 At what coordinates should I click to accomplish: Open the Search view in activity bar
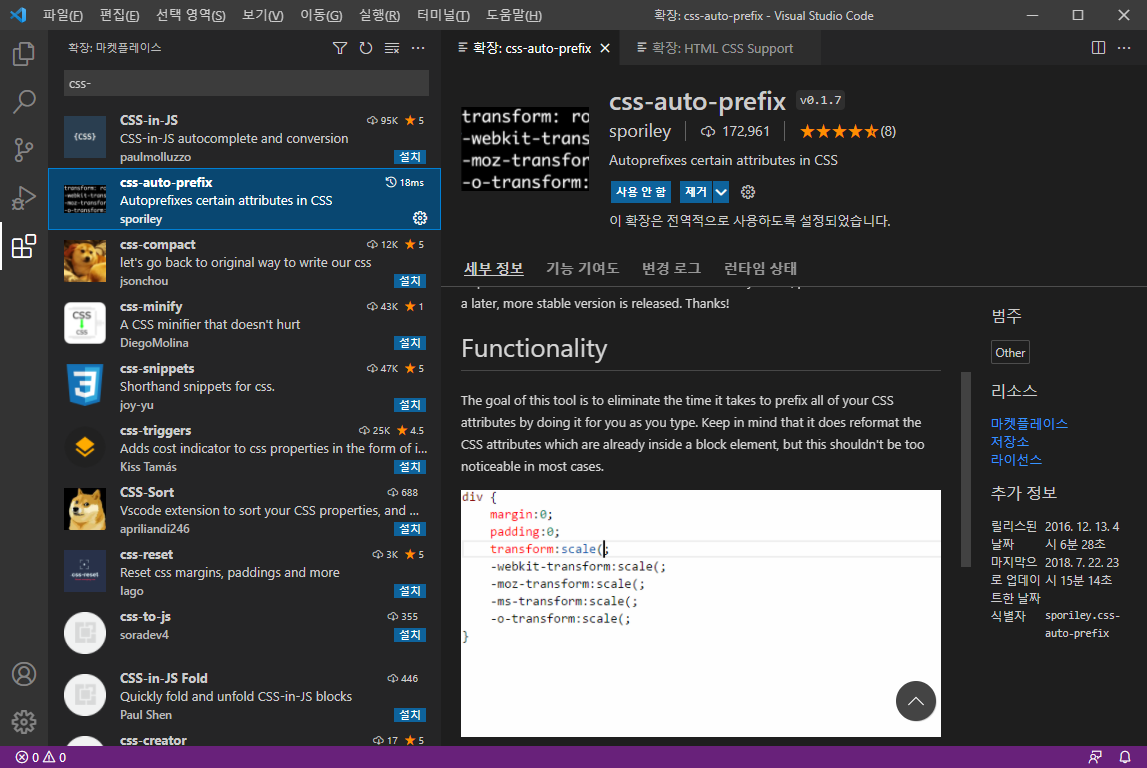tap(23, 102)
